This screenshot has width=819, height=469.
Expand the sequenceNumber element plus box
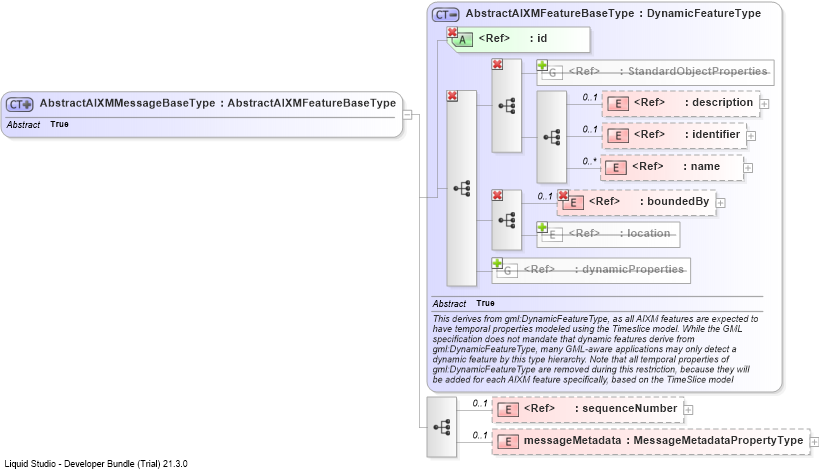pyautogui.click(x=688, y=410)
